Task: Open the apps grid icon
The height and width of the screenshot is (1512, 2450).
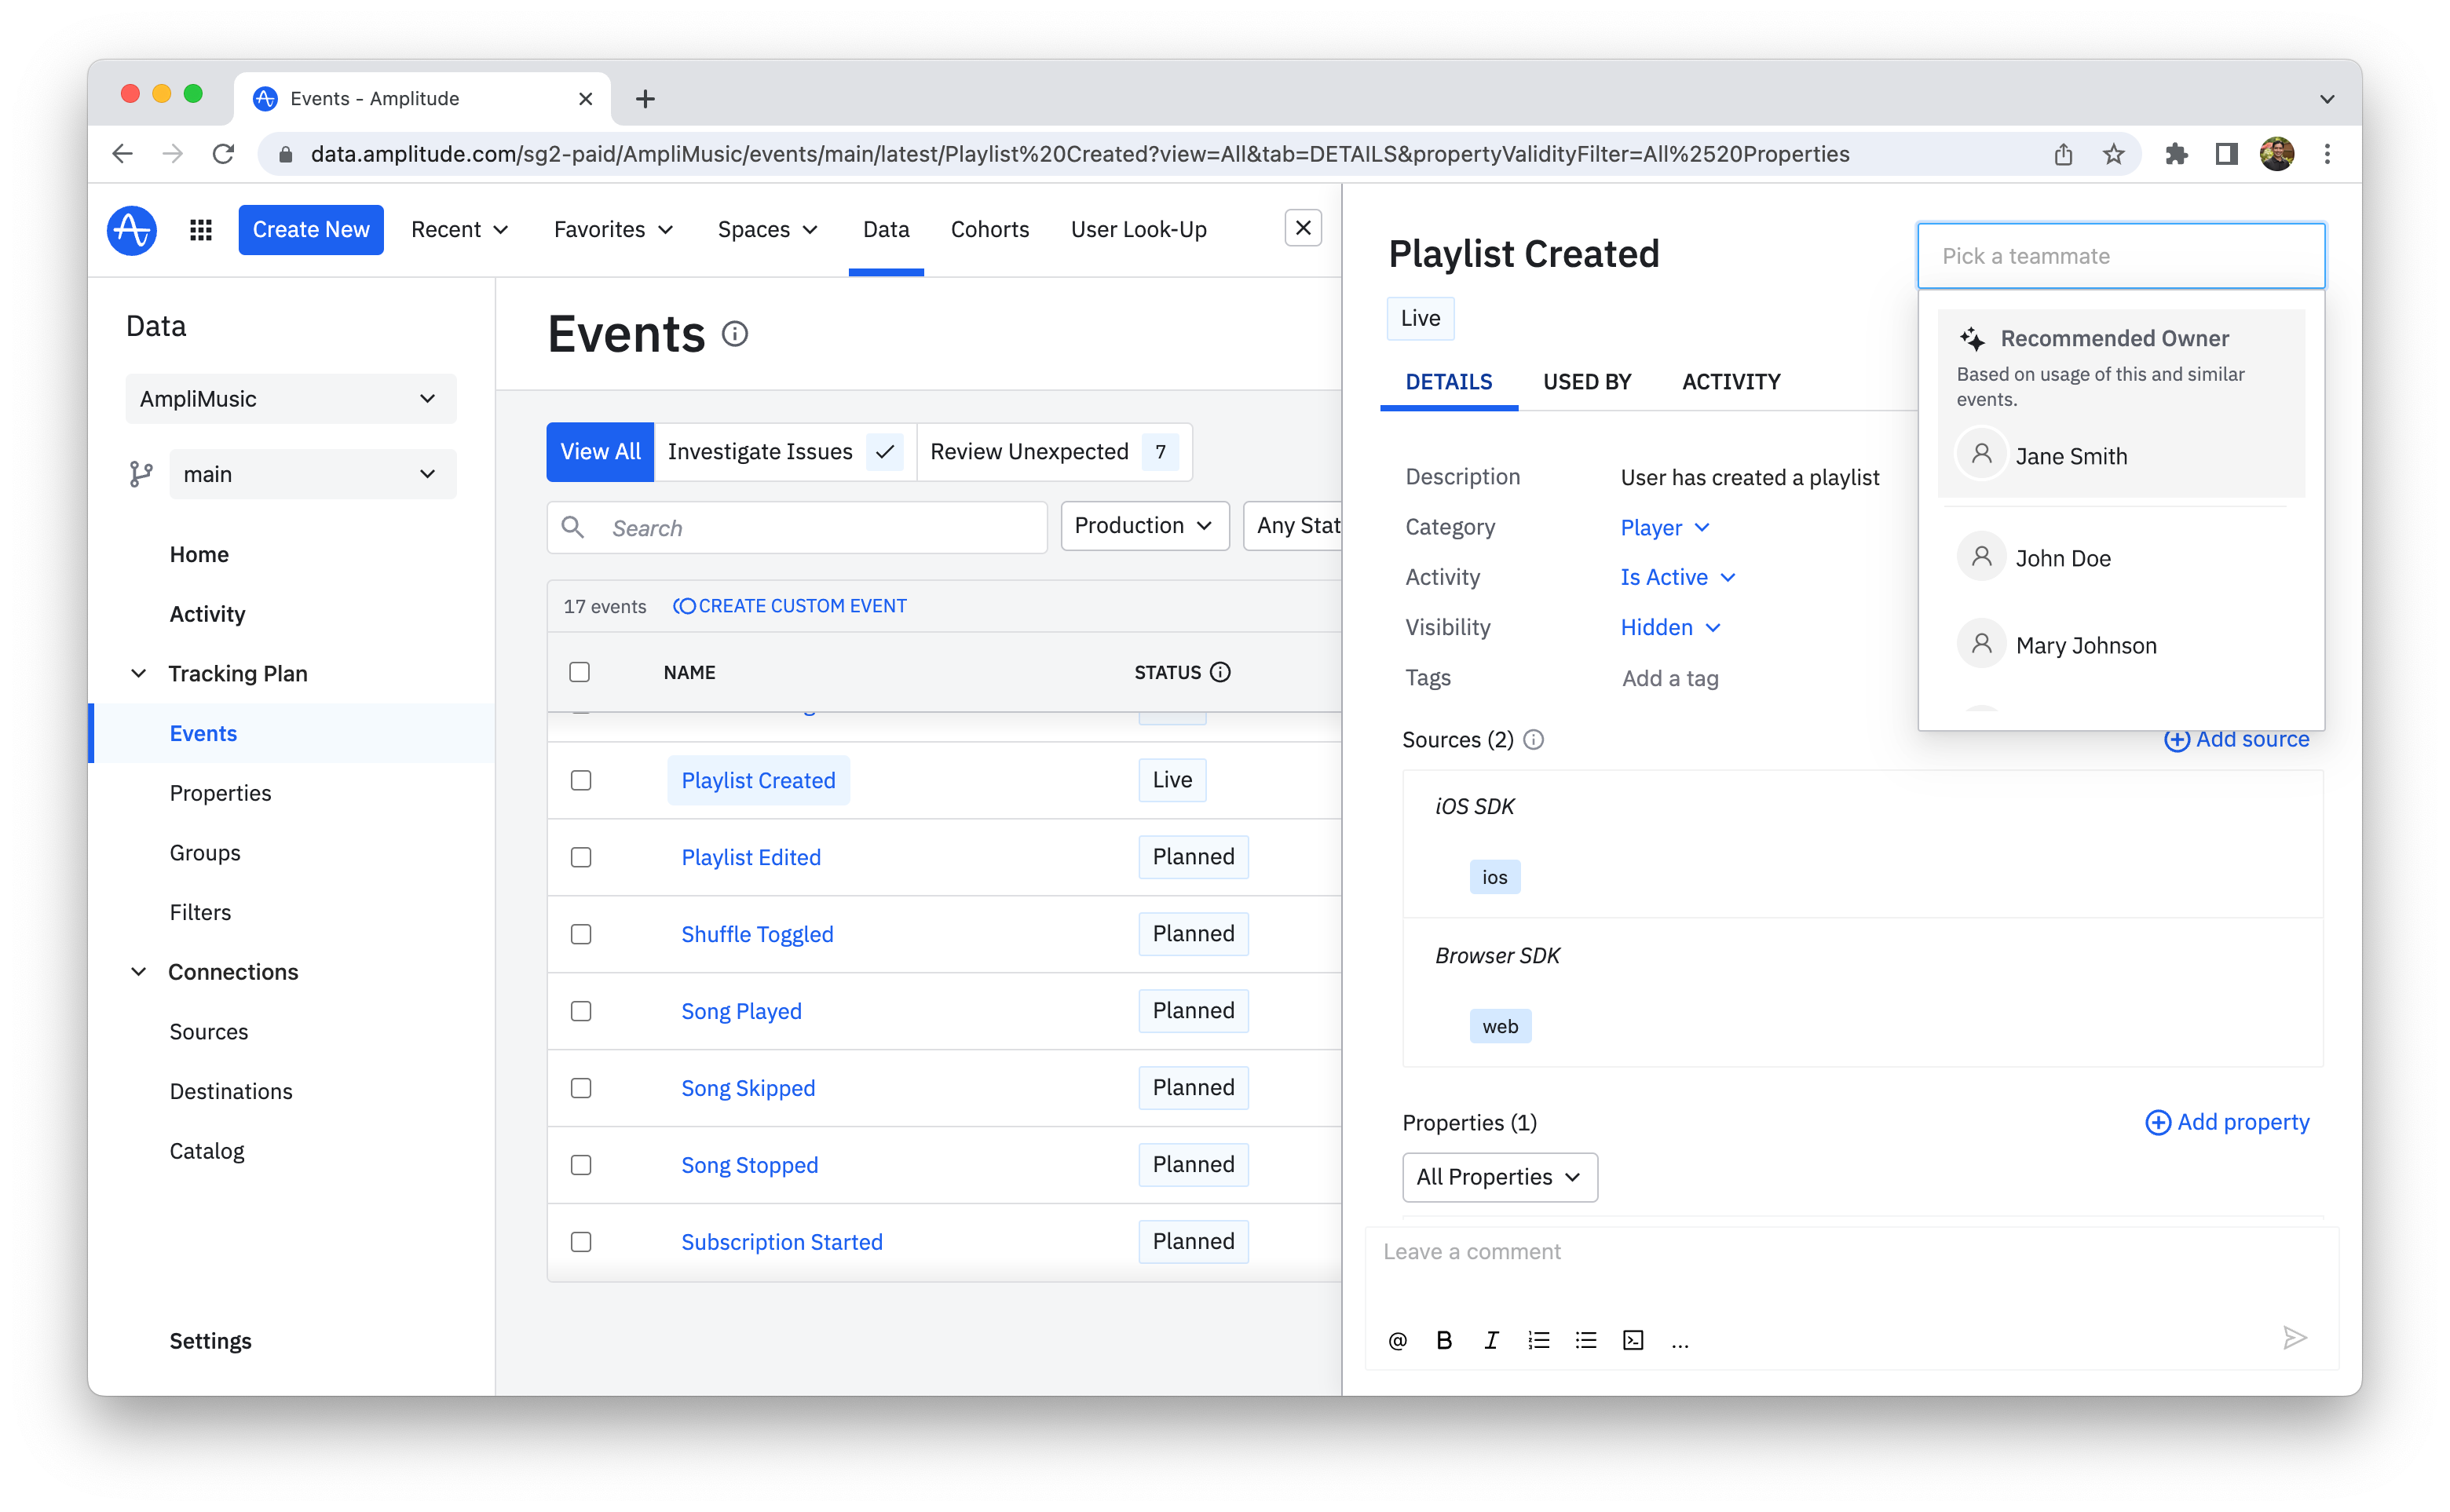Action: click(201, 230)
